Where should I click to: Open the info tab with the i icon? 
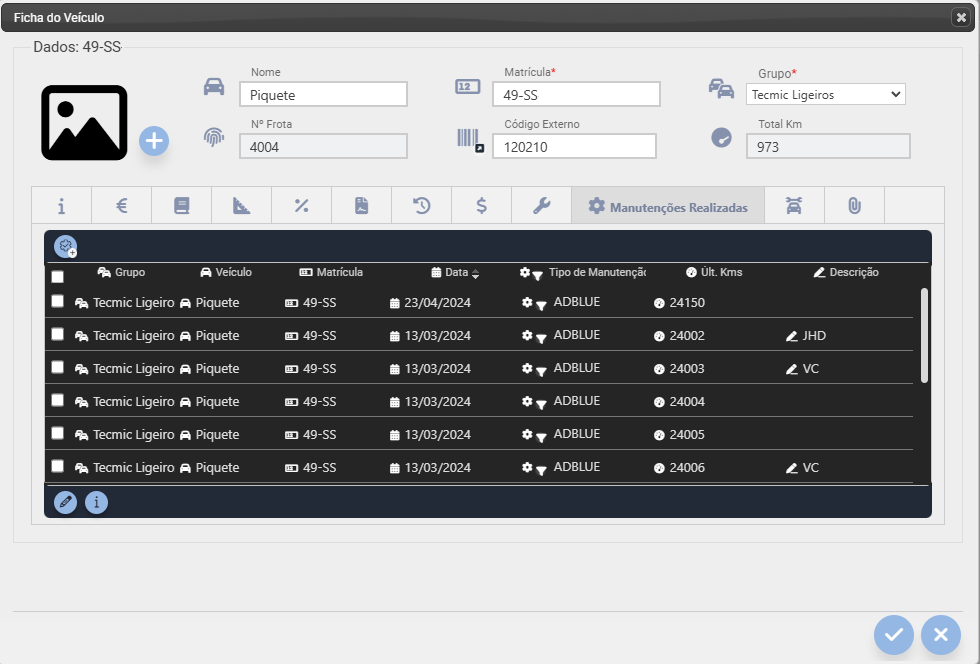tap(61, 205)
